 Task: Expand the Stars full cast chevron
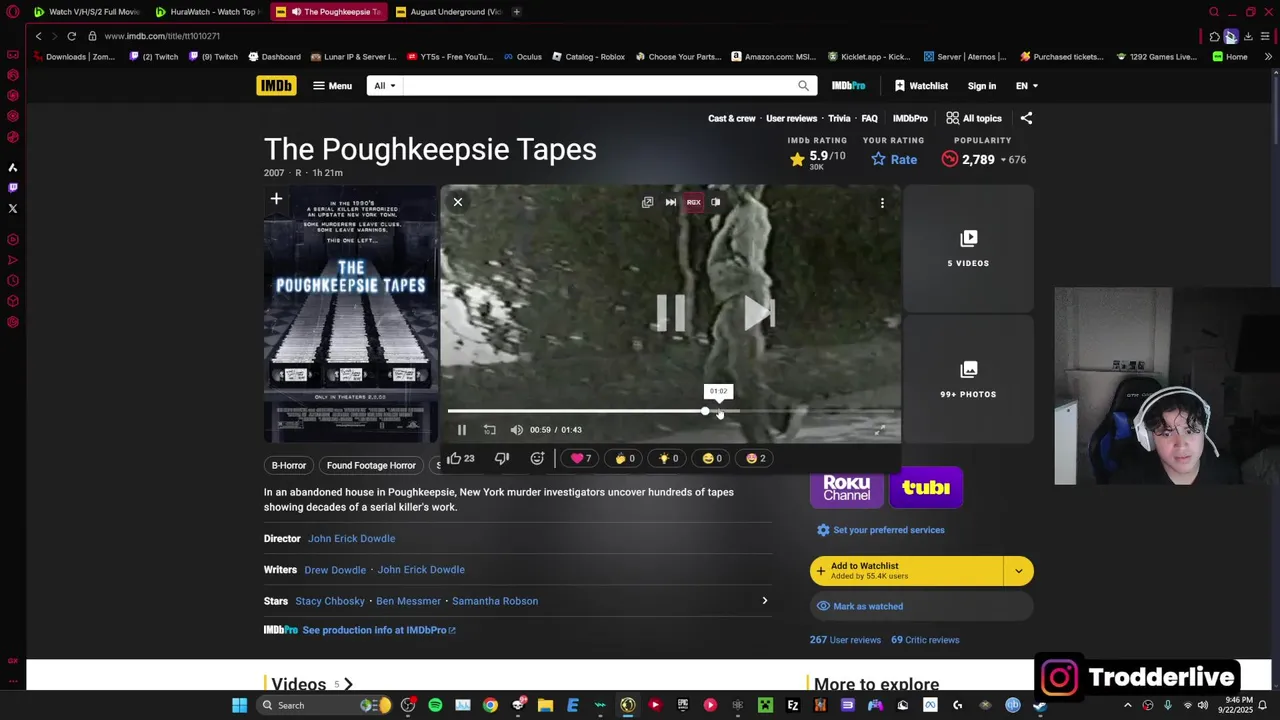pyautogui.click(x=764, y=601)
